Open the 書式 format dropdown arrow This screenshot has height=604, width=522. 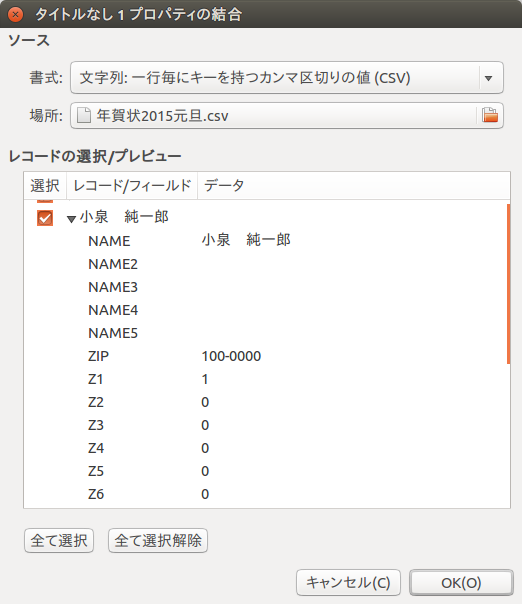[488, 78]
